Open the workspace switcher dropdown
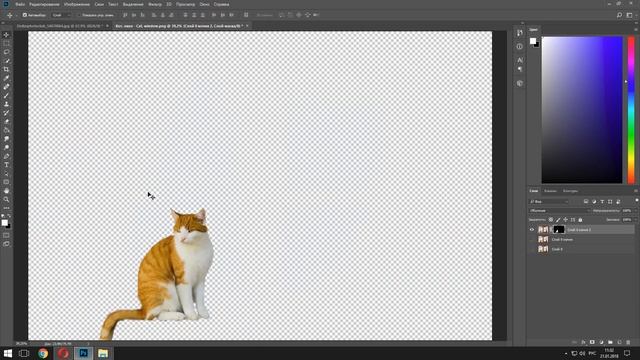 point(629,15)
